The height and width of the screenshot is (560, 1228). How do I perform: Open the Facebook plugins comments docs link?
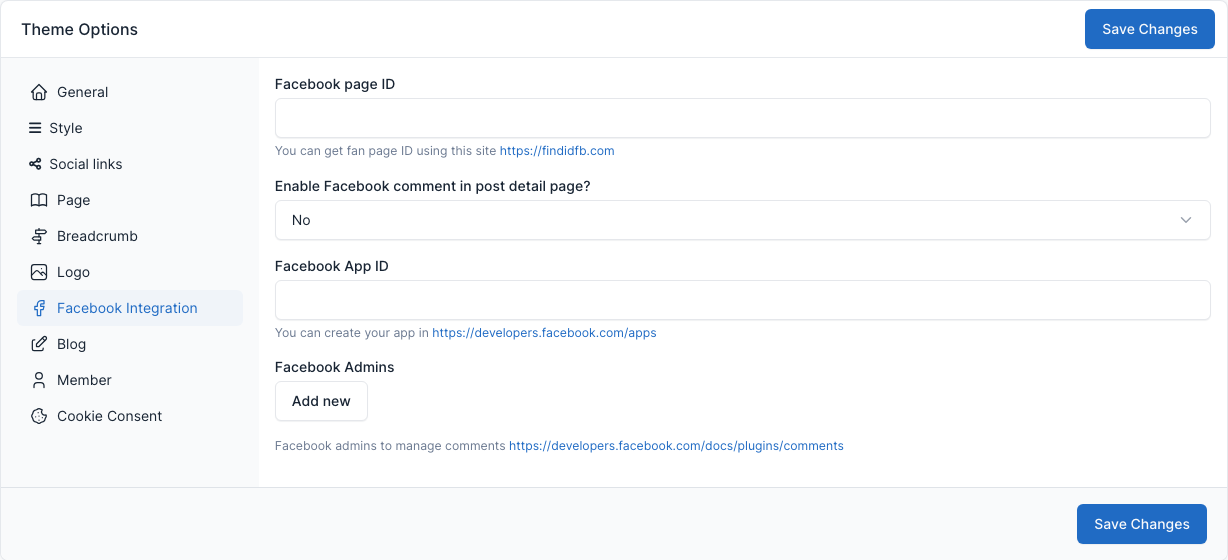click(676, 446)
